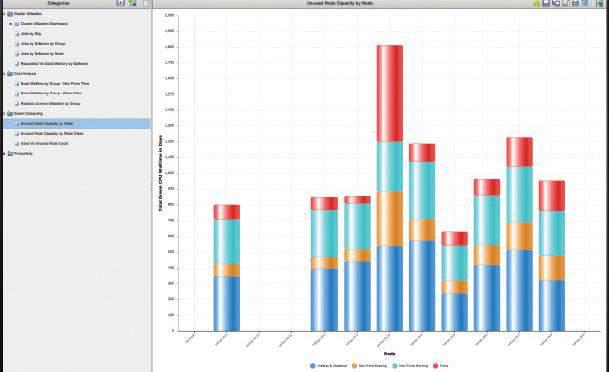Screen dimensions: 609x372
Task: Toggle Holiday & Weekend blue legend marker
Action: pos(313,366)
